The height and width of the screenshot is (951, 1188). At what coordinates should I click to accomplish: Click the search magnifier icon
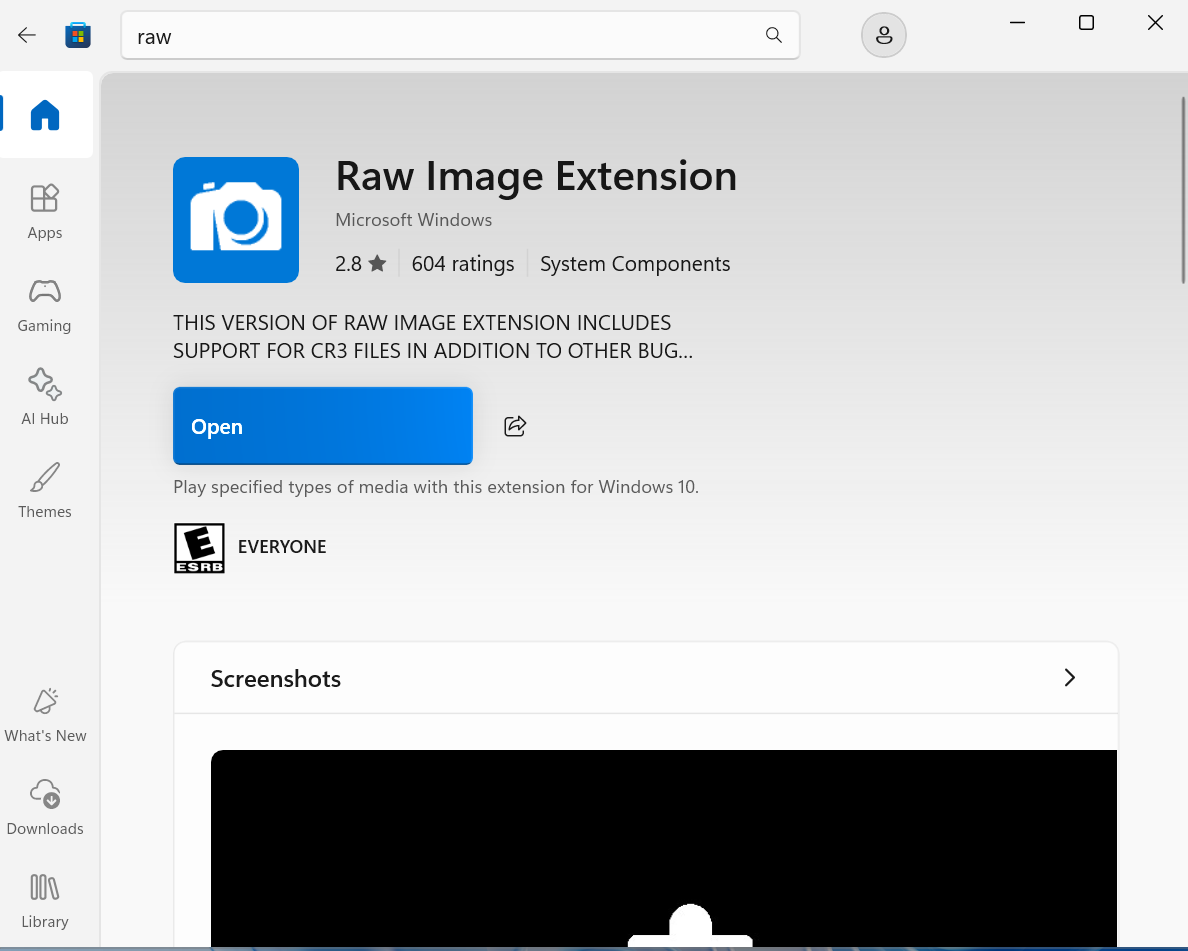click(x=774, y=35)
